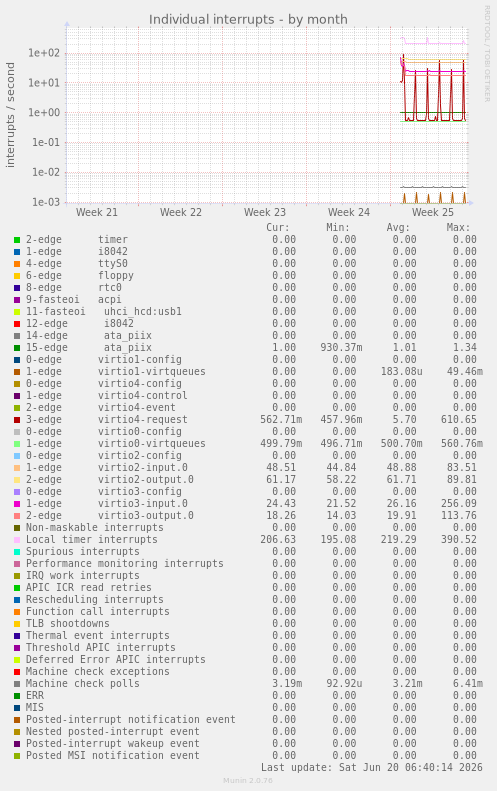
Task: Click the Week 25 label on x-axis
Action: pos(433,212)
